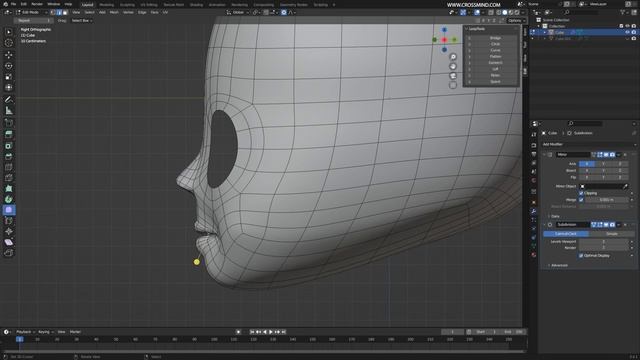Viewport: 640px width, 360px height.
Task: Open the Global orientation dropdown
Action: pyautogui.click(x=238, y=13)
